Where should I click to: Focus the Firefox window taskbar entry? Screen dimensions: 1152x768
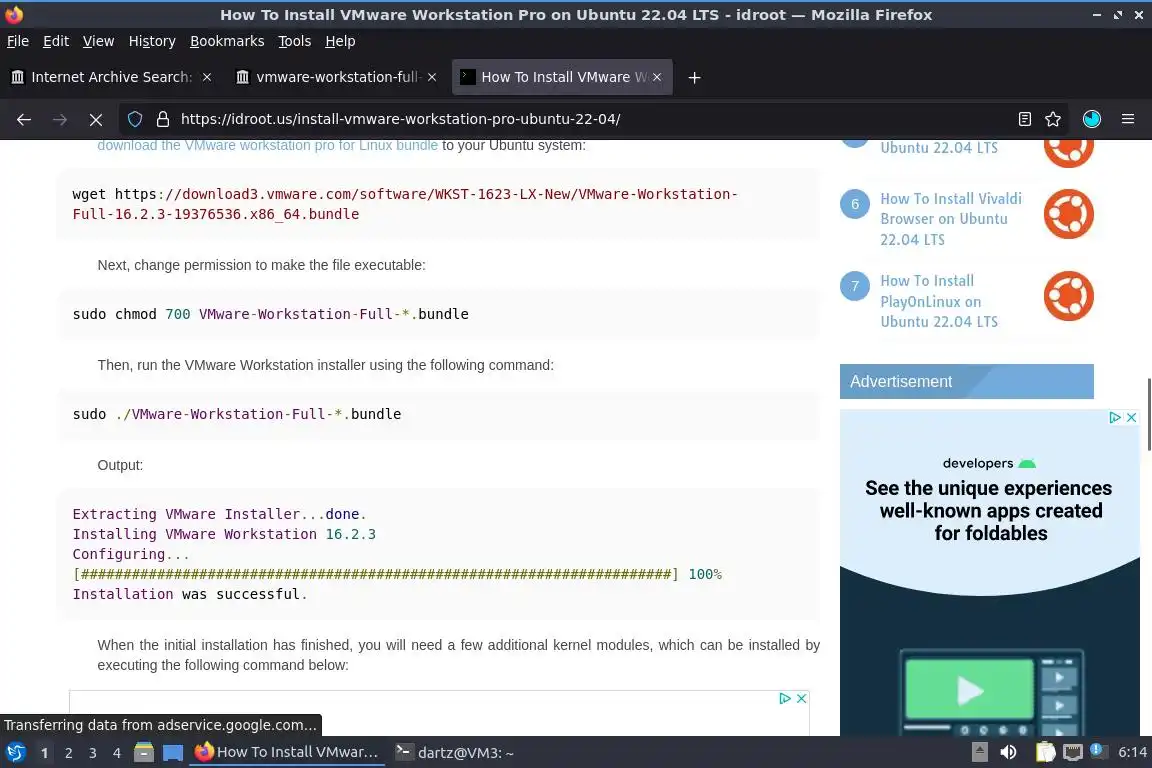[x=287, y=753]
